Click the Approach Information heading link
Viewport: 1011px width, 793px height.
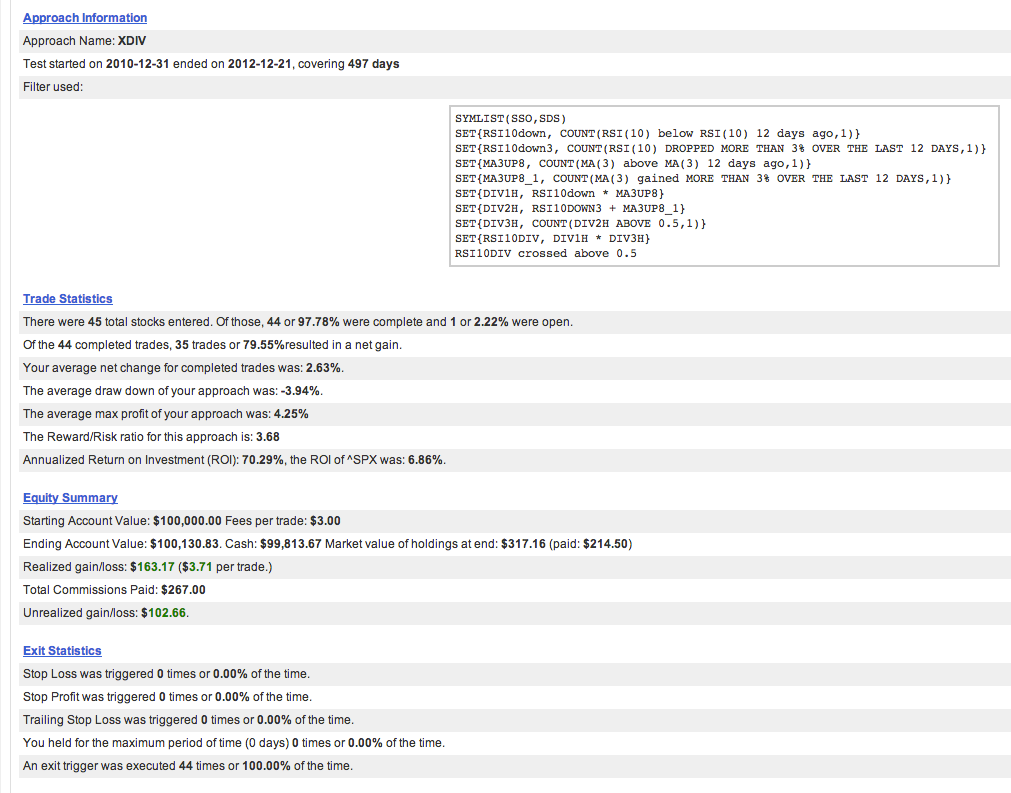tap(85, 18)
